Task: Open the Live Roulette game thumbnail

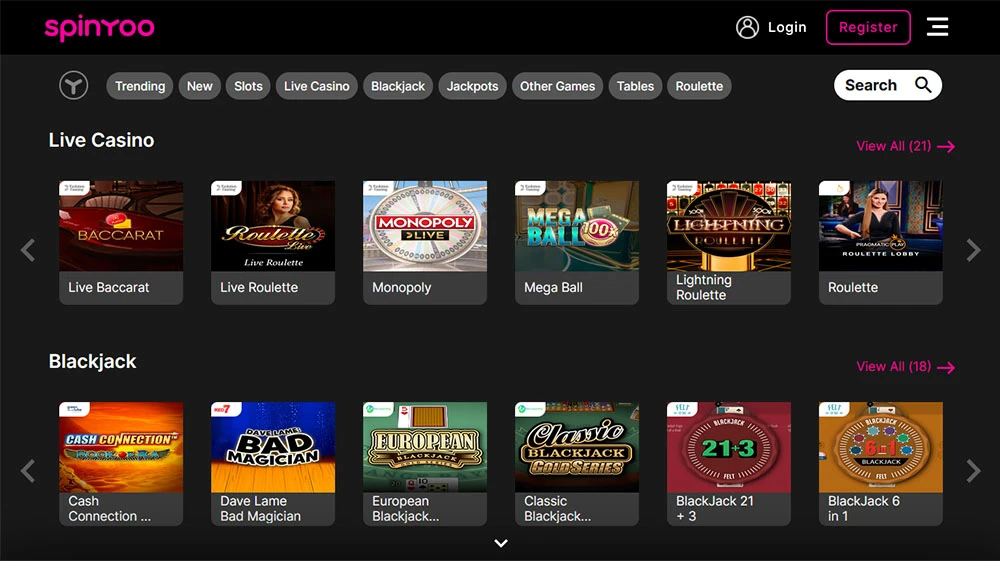Action: pyautogui.click(x=273, y=226)
